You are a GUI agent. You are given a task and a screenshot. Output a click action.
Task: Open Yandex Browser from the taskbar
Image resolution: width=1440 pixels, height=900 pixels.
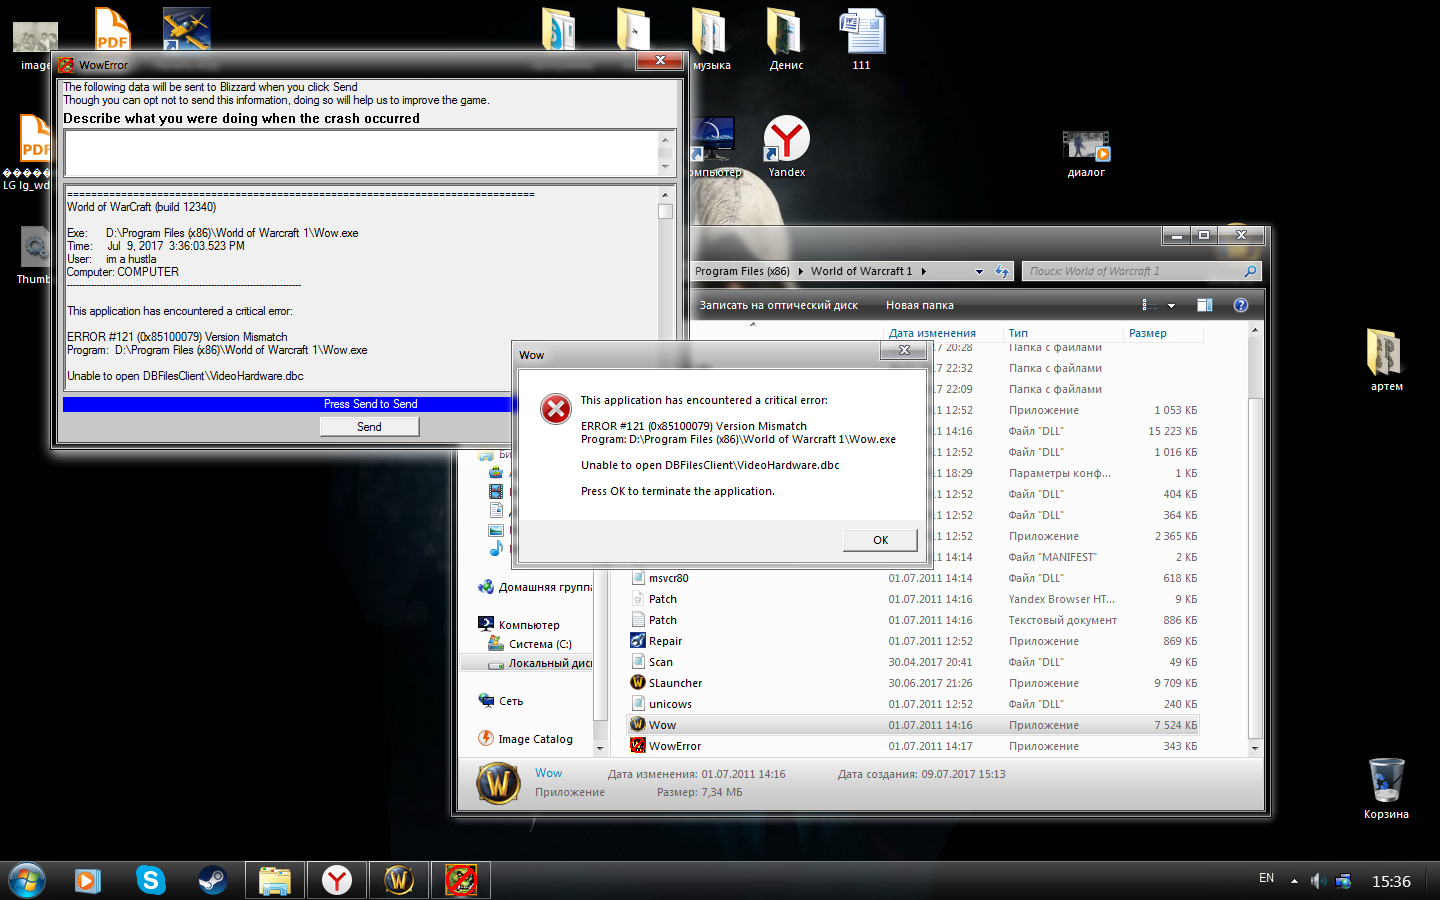337,880
